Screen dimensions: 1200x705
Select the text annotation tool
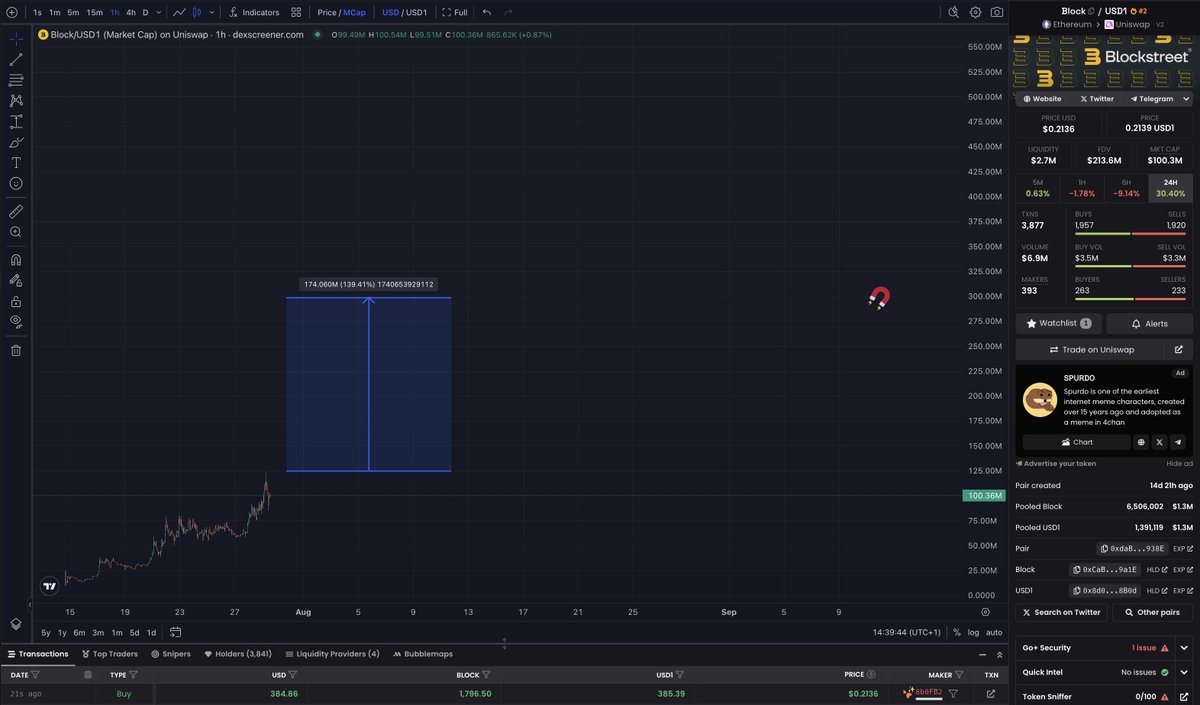[16, 163]
